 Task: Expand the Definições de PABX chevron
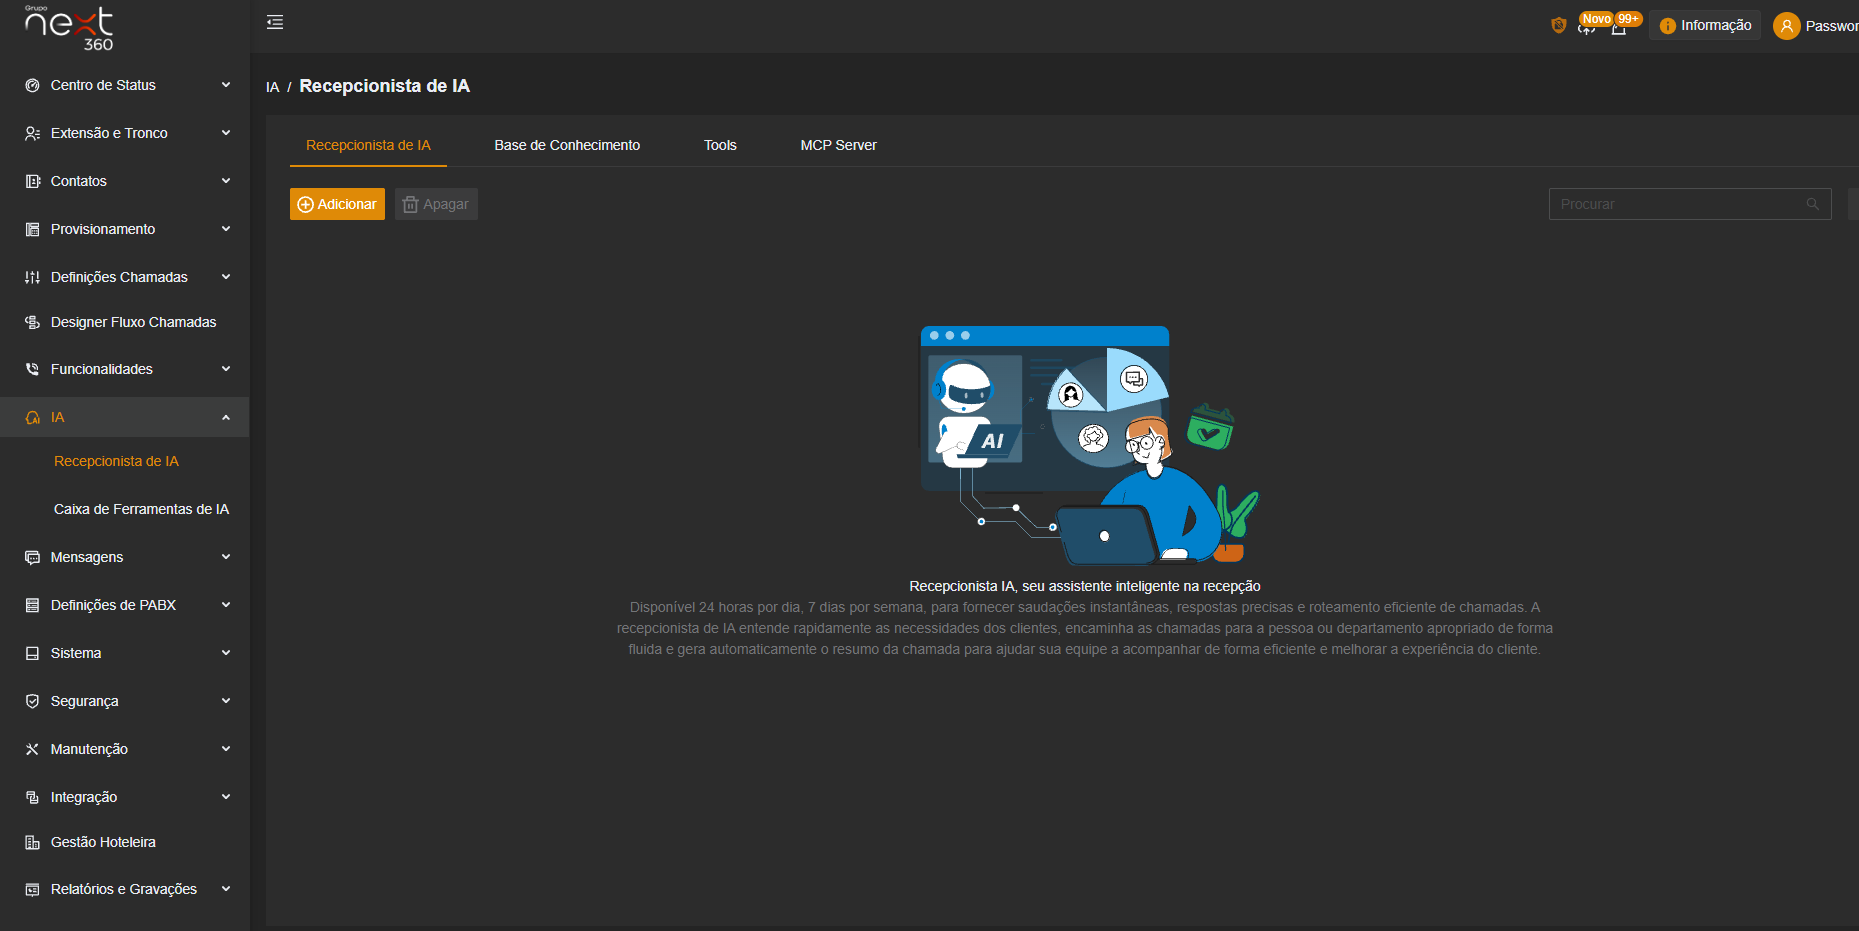(x=226, y=605)
